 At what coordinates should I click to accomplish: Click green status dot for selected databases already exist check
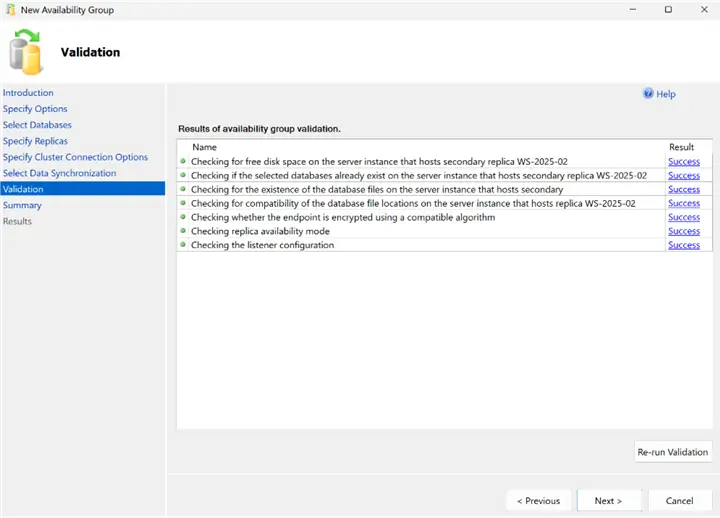pos(183,175)
